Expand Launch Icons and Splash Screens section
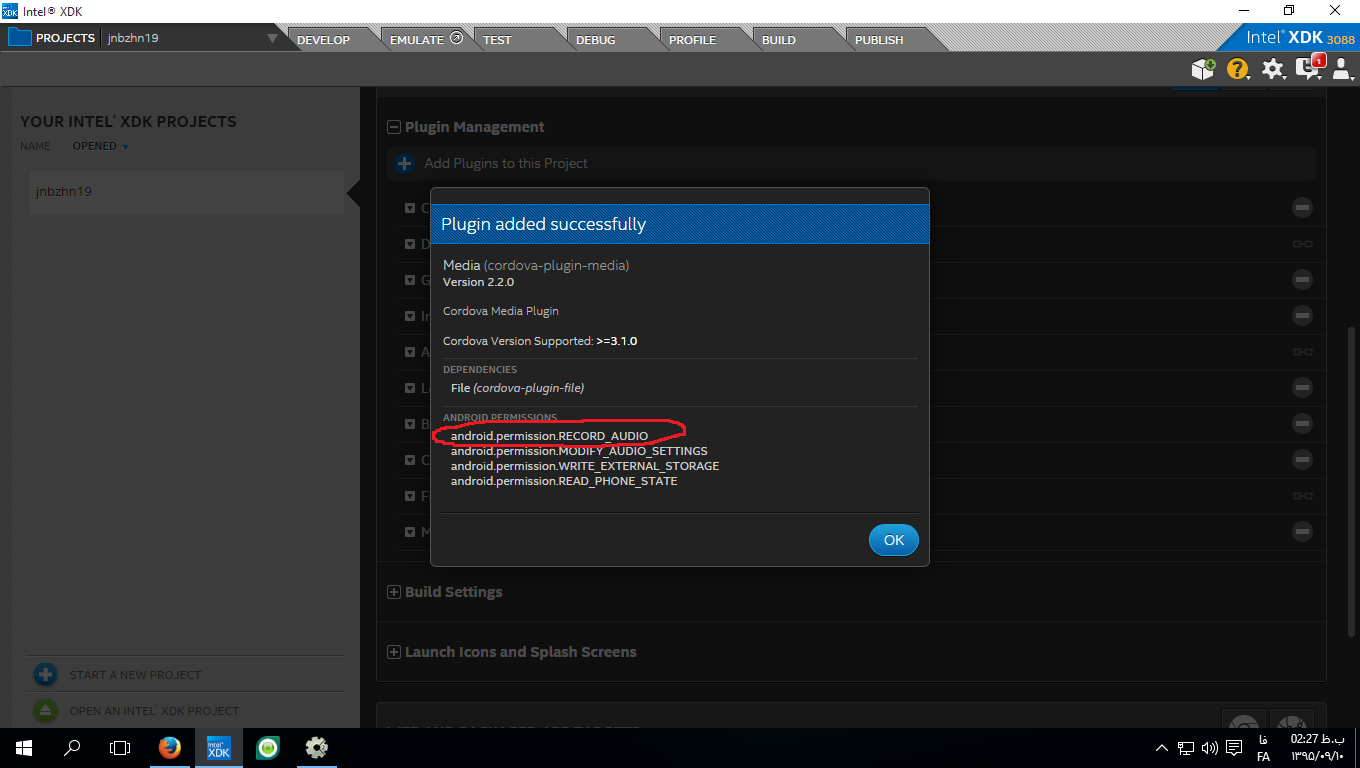The height and width of the screenshot is (768, 1360). click(394, 652)
